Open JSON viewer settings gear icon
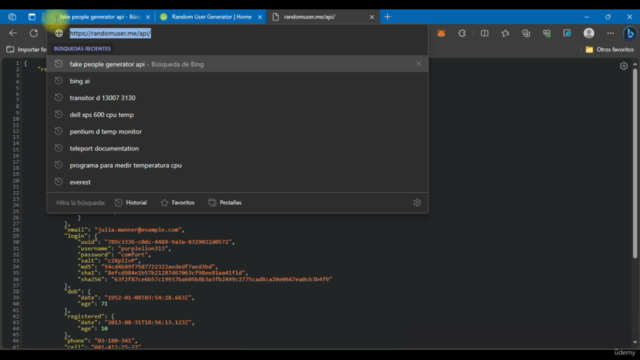This screenshot has width=640, height=360. point(624,66)
